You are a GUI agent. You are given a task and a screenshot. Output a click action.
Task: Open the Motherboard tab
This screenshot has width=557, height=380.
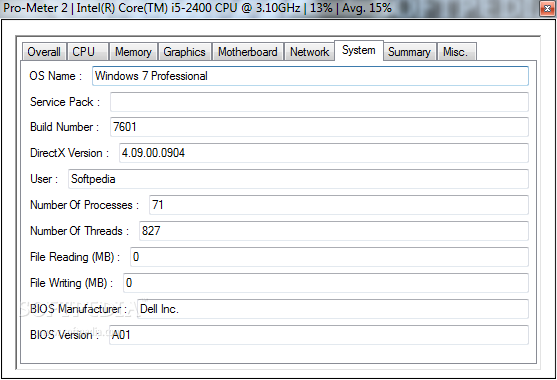click(x=248, y=52)
